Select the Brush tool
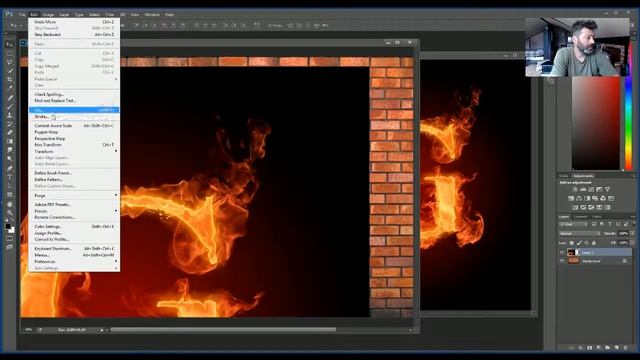Image resolution: width=640 pixels, height=360 pixels. (9, 107)
